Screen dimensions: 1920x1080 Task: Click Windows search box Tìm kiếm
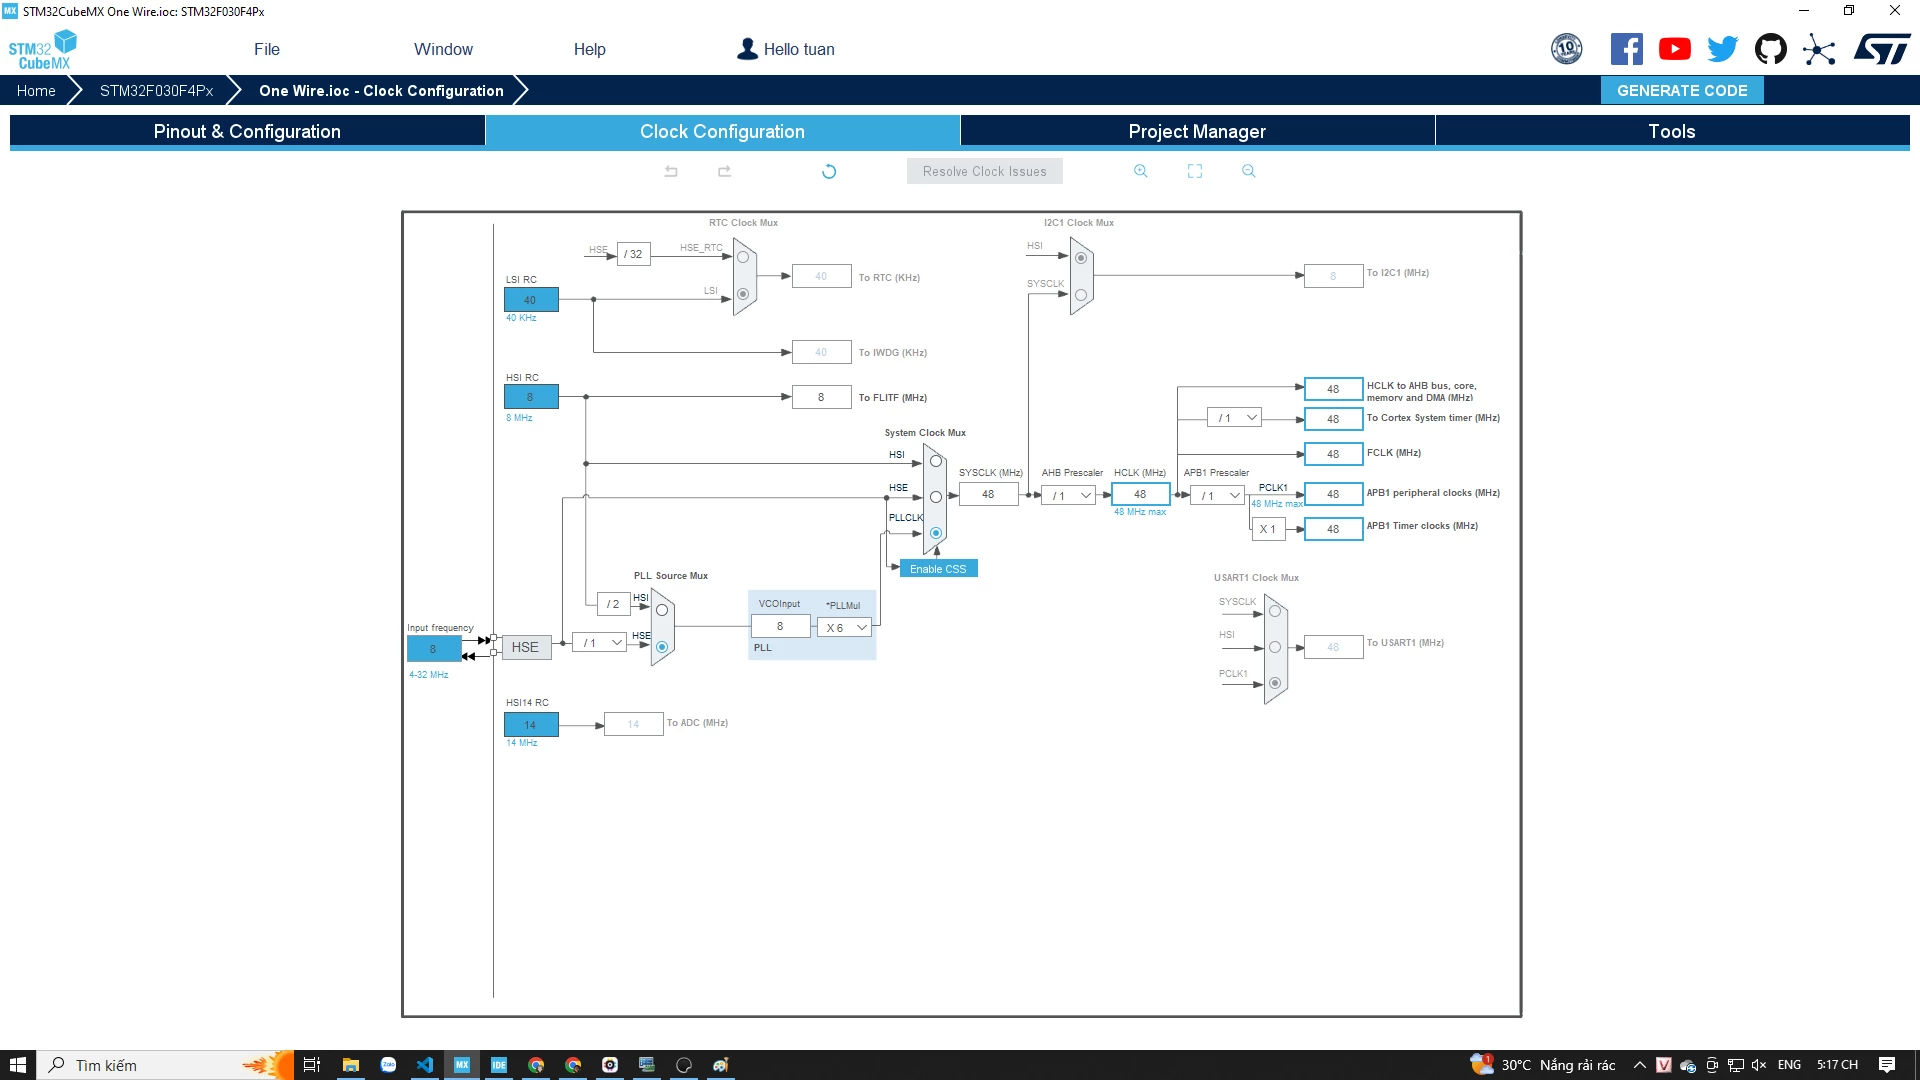tap(165, 1065)
